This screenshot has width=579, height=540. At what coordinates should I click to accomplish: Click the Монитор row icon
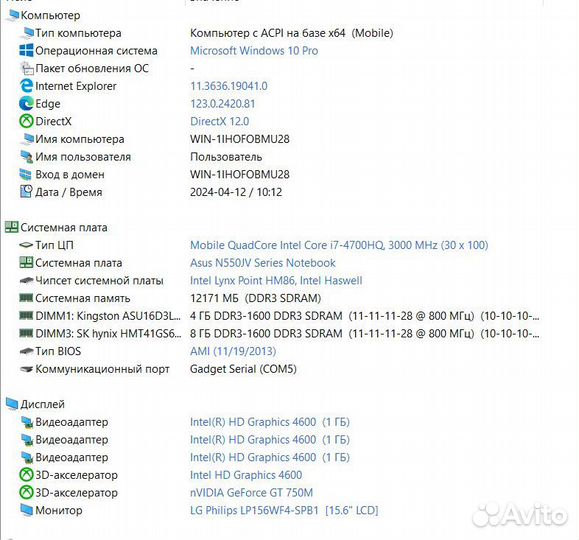pyautogui.click(x=27, y=510)
